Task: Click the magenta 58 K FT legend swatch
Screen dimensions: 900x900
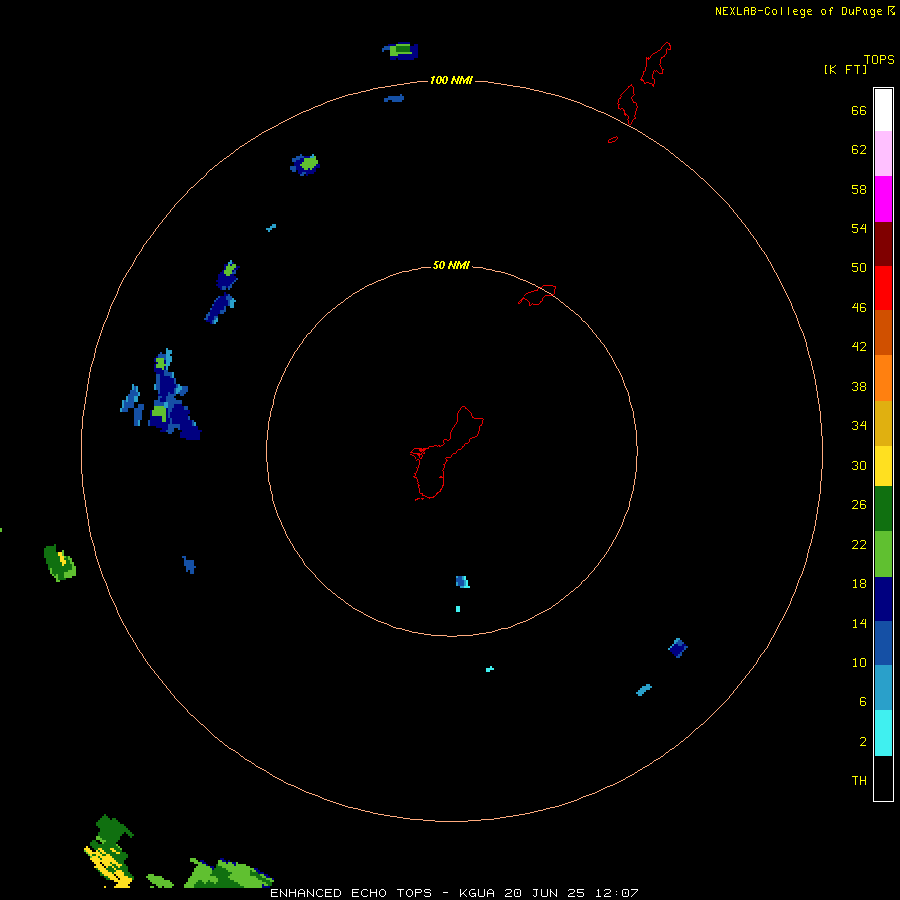Action: pyautogui.click(x=883, y=199)
